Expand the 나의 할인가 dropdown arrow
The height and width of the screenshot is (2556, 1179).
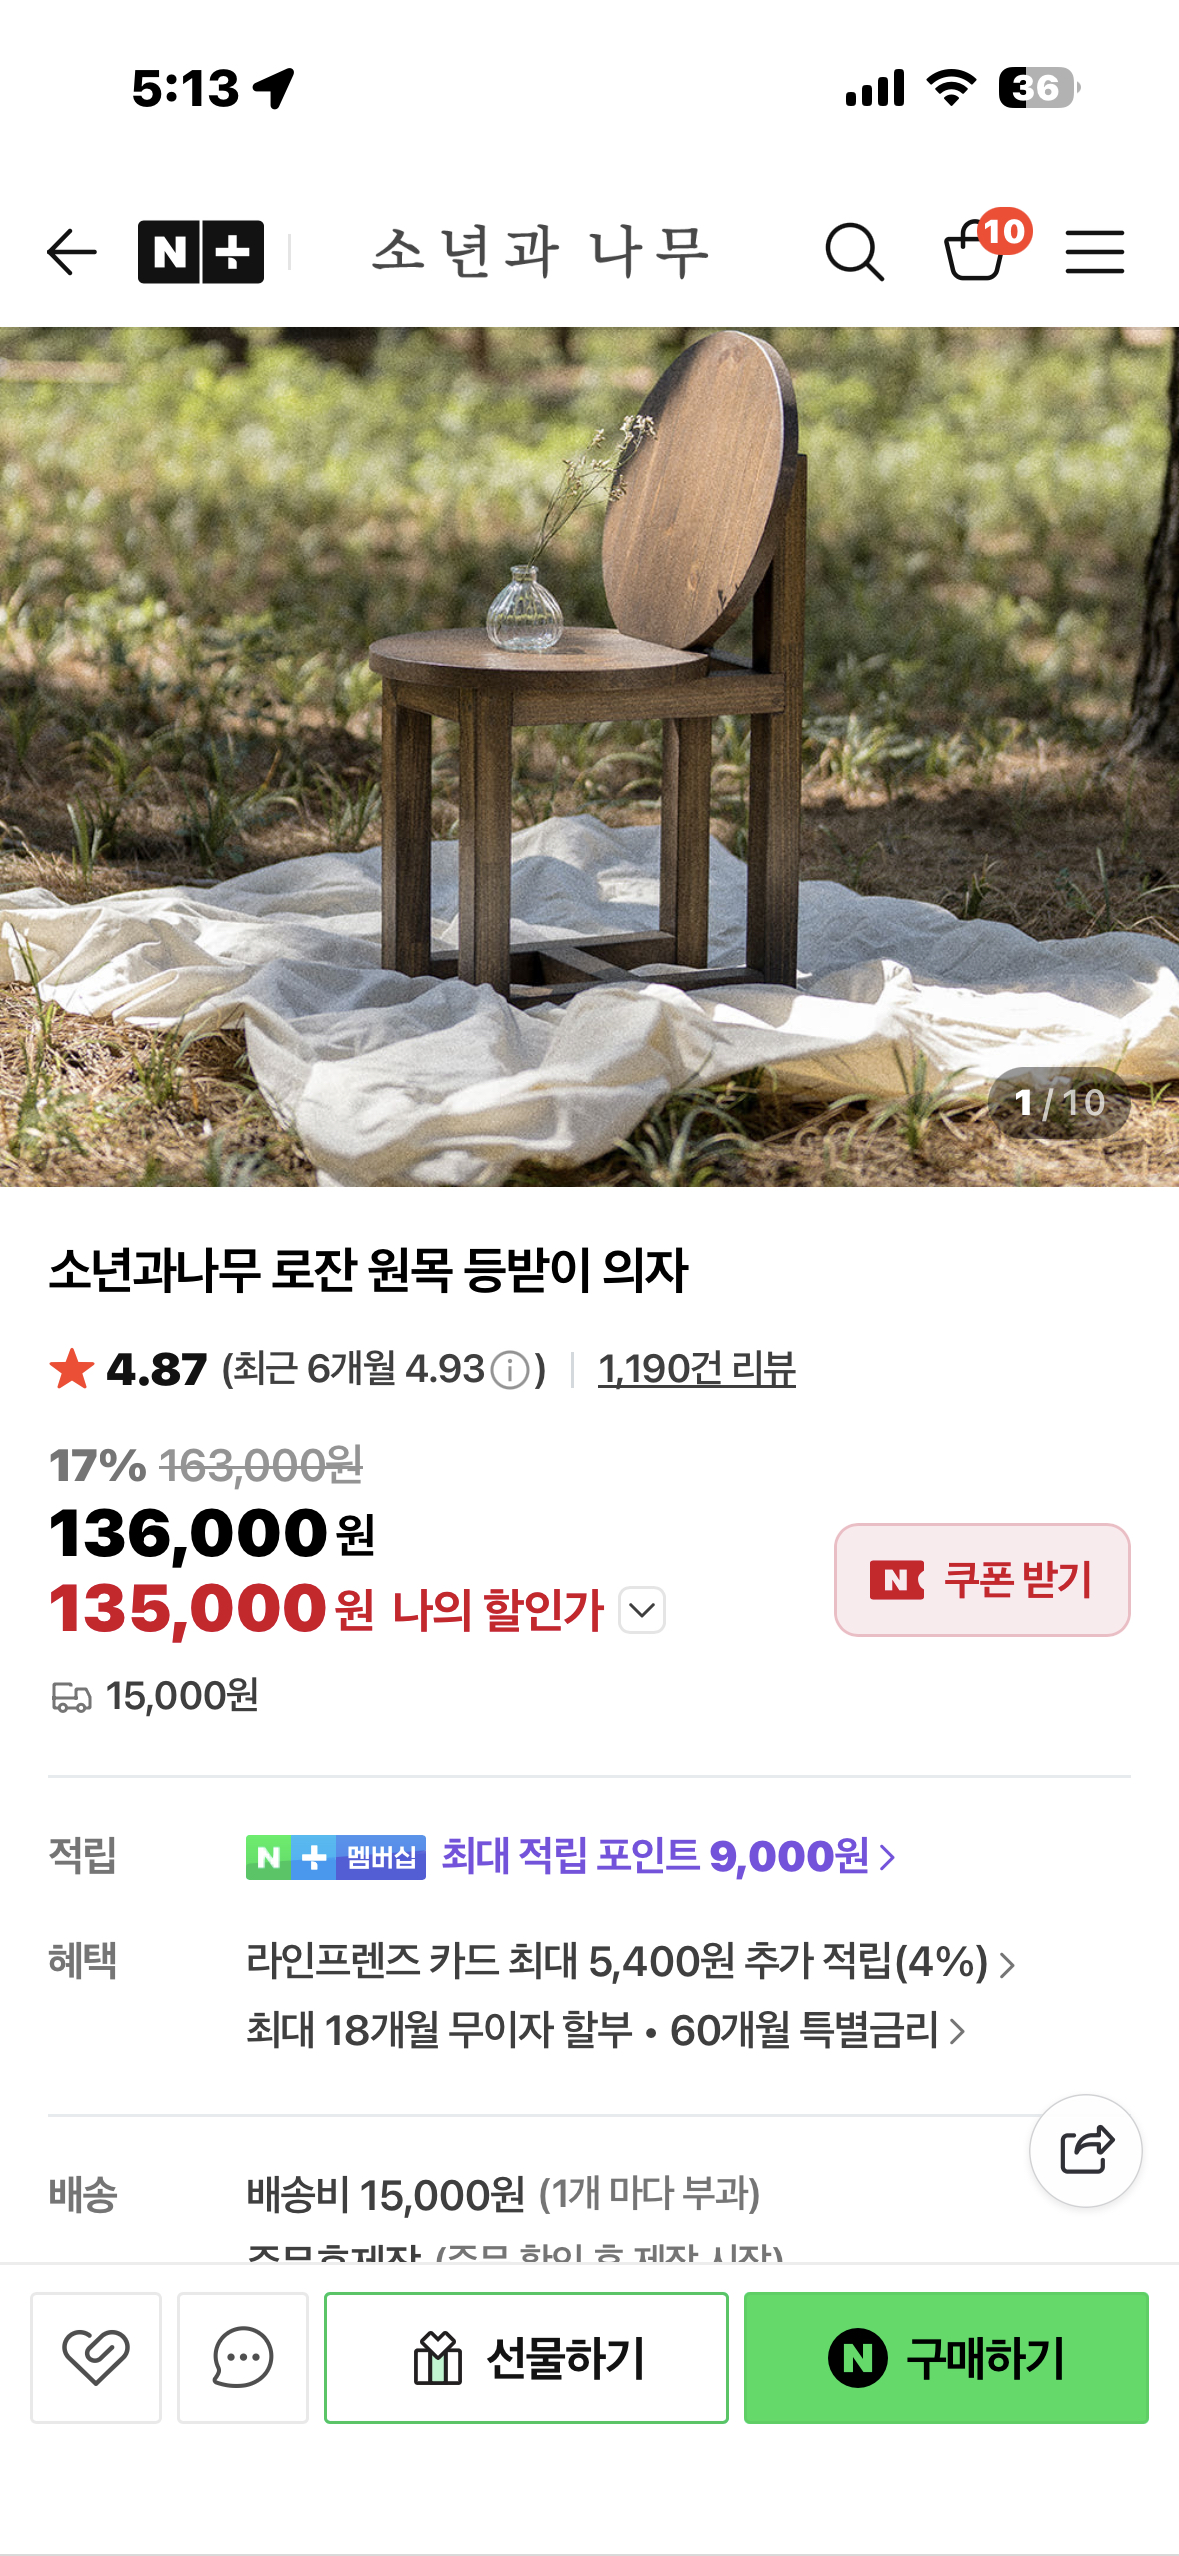(642, 1610)
